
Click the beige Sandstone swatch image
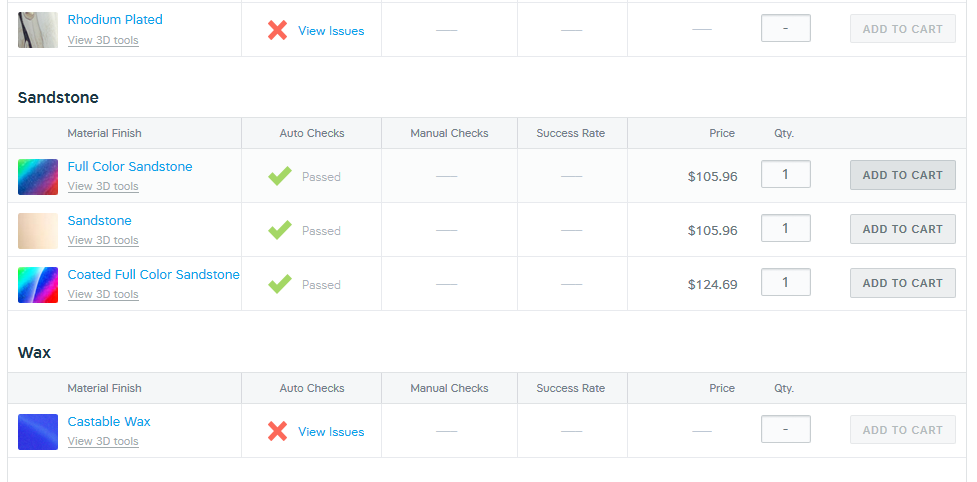38,231
